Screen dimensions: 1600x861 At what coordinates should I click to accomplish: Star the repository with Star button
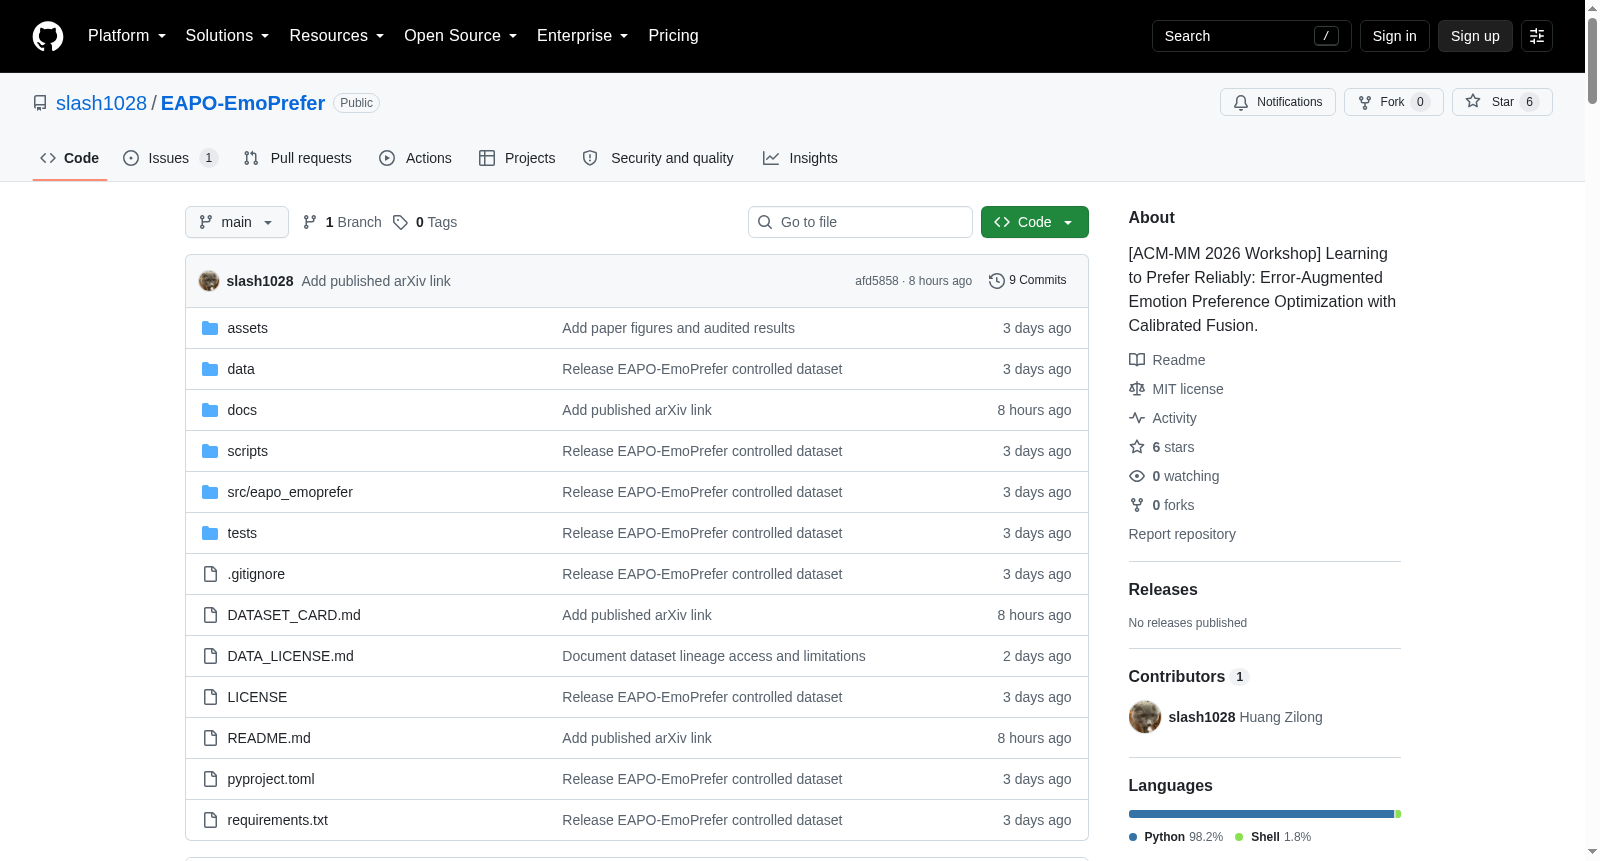(x=1502, y=102)
